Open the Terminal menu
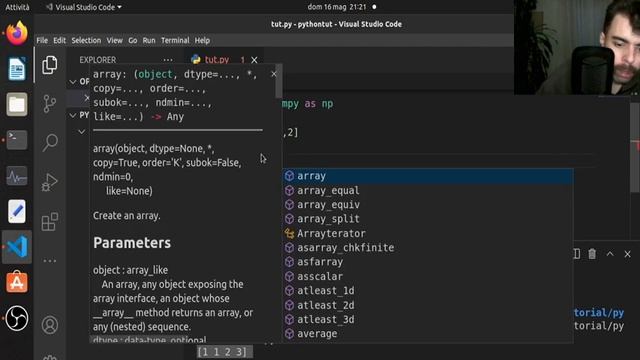Screen dimensions: 640x360 (175, 40)
